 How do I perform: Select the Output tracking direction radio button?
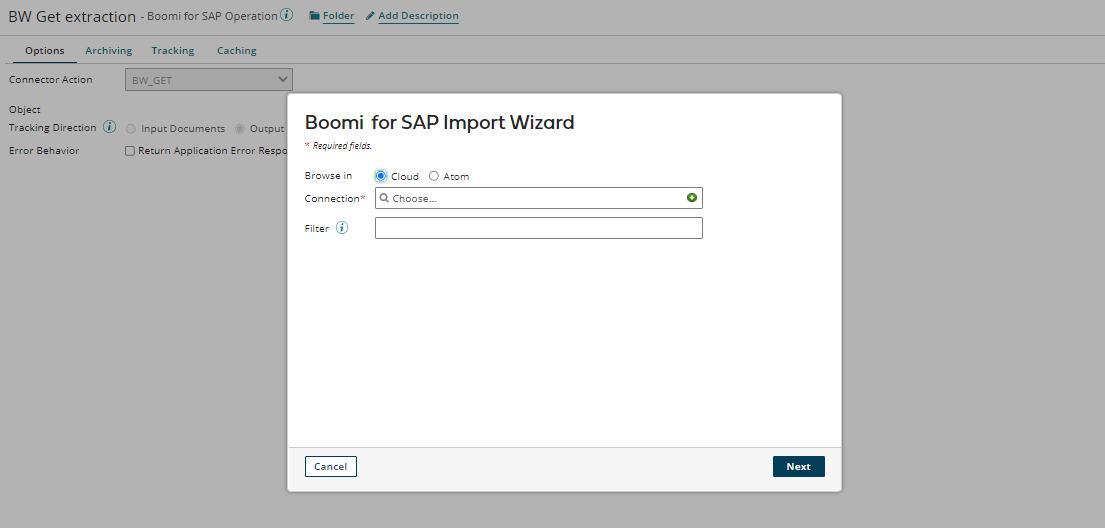[239, 129]
